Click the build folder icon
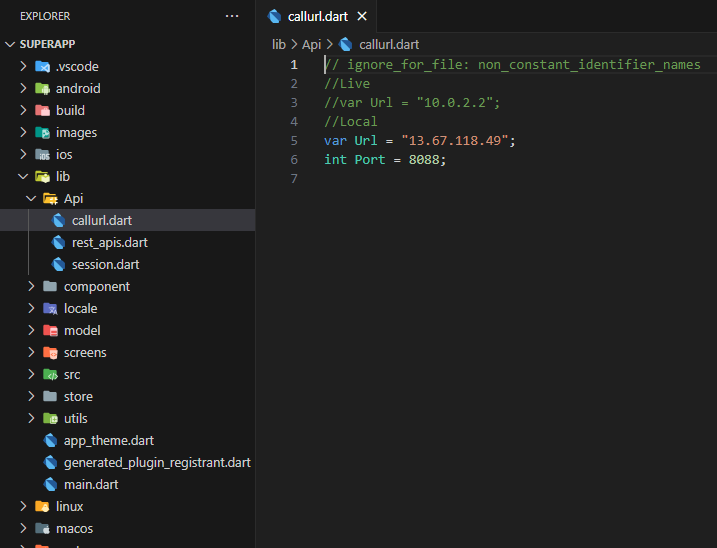 point(42,111)
